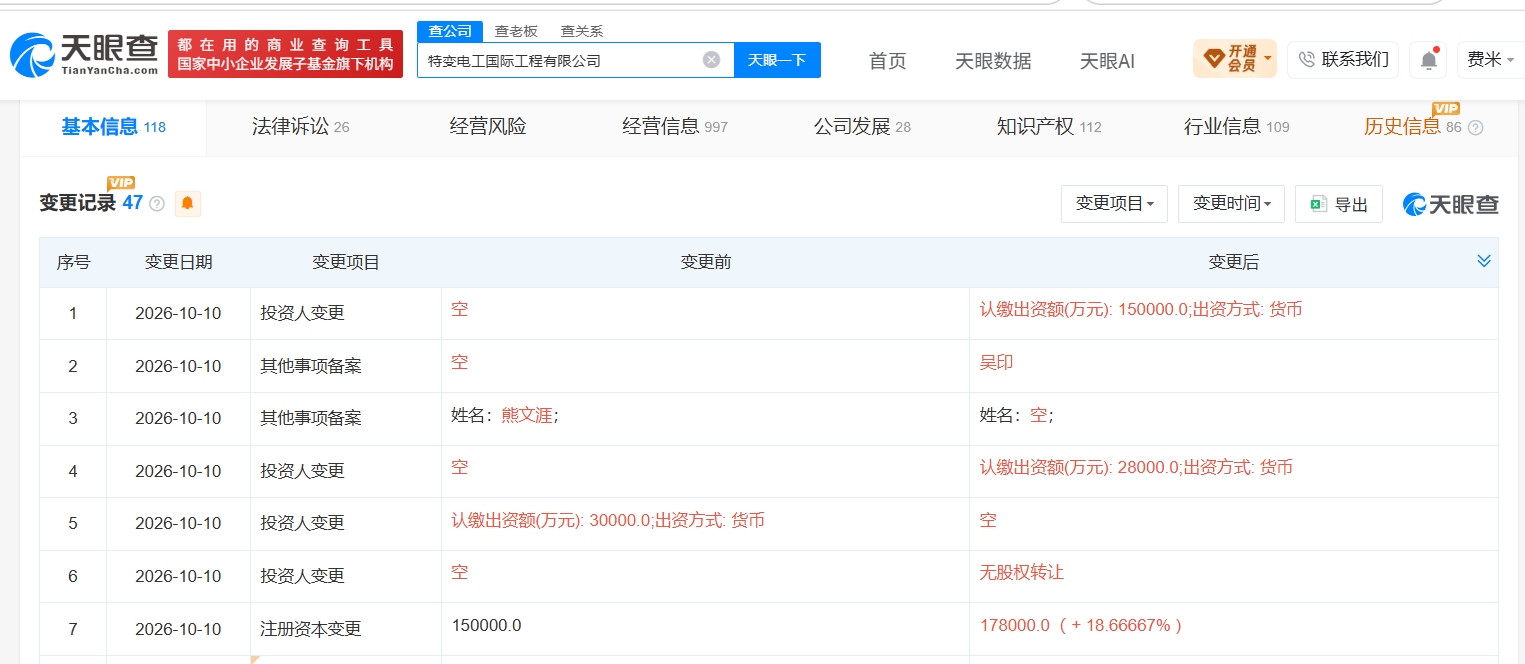Open the 知识产权 tab
The height and width of the screenshot is (664, 1525).
click(x=1049, y=127)
